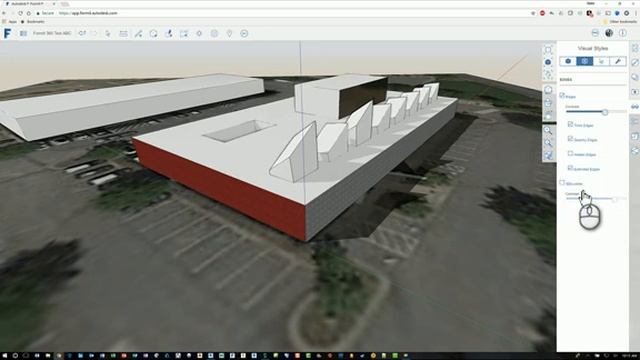Click the paint materials tool icon
The width and height of the screenshot is (640, 360).
pyautogui.click(x=169, y=33)
